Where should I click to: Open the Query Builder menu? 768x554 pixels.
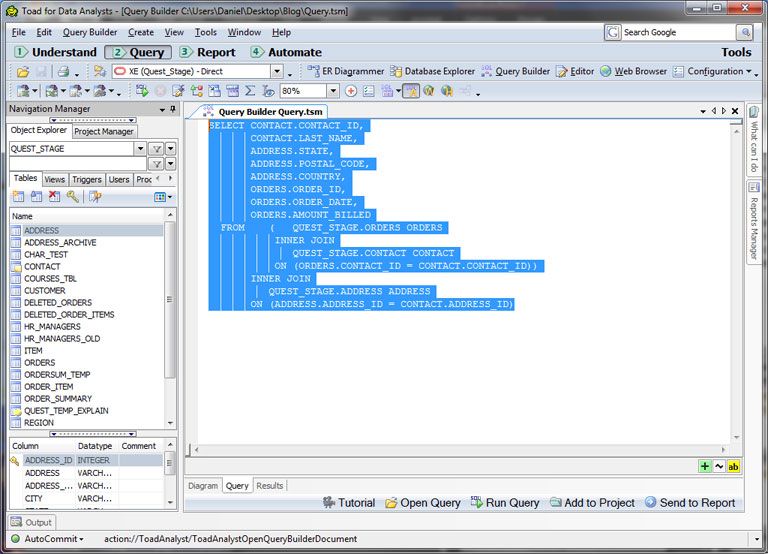(90, 32)
